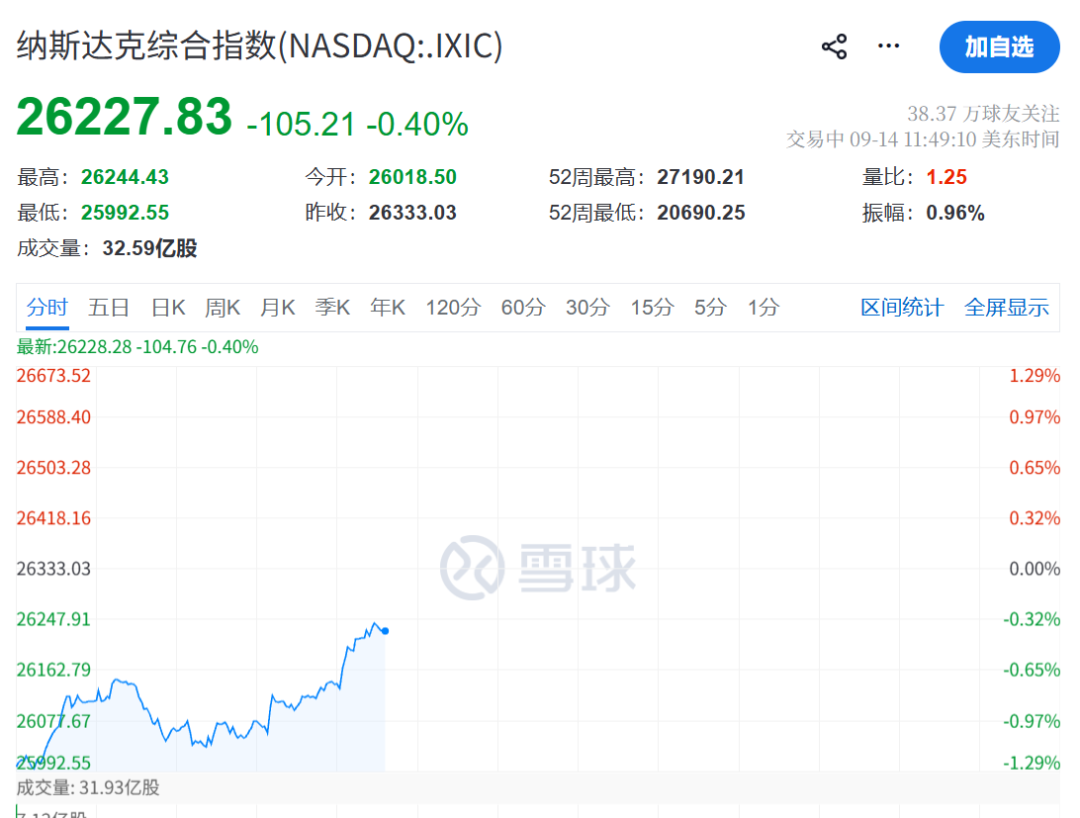Click the 最低 value 25992.55 in stats
The image size is (1080, 818).
[125, 212]
